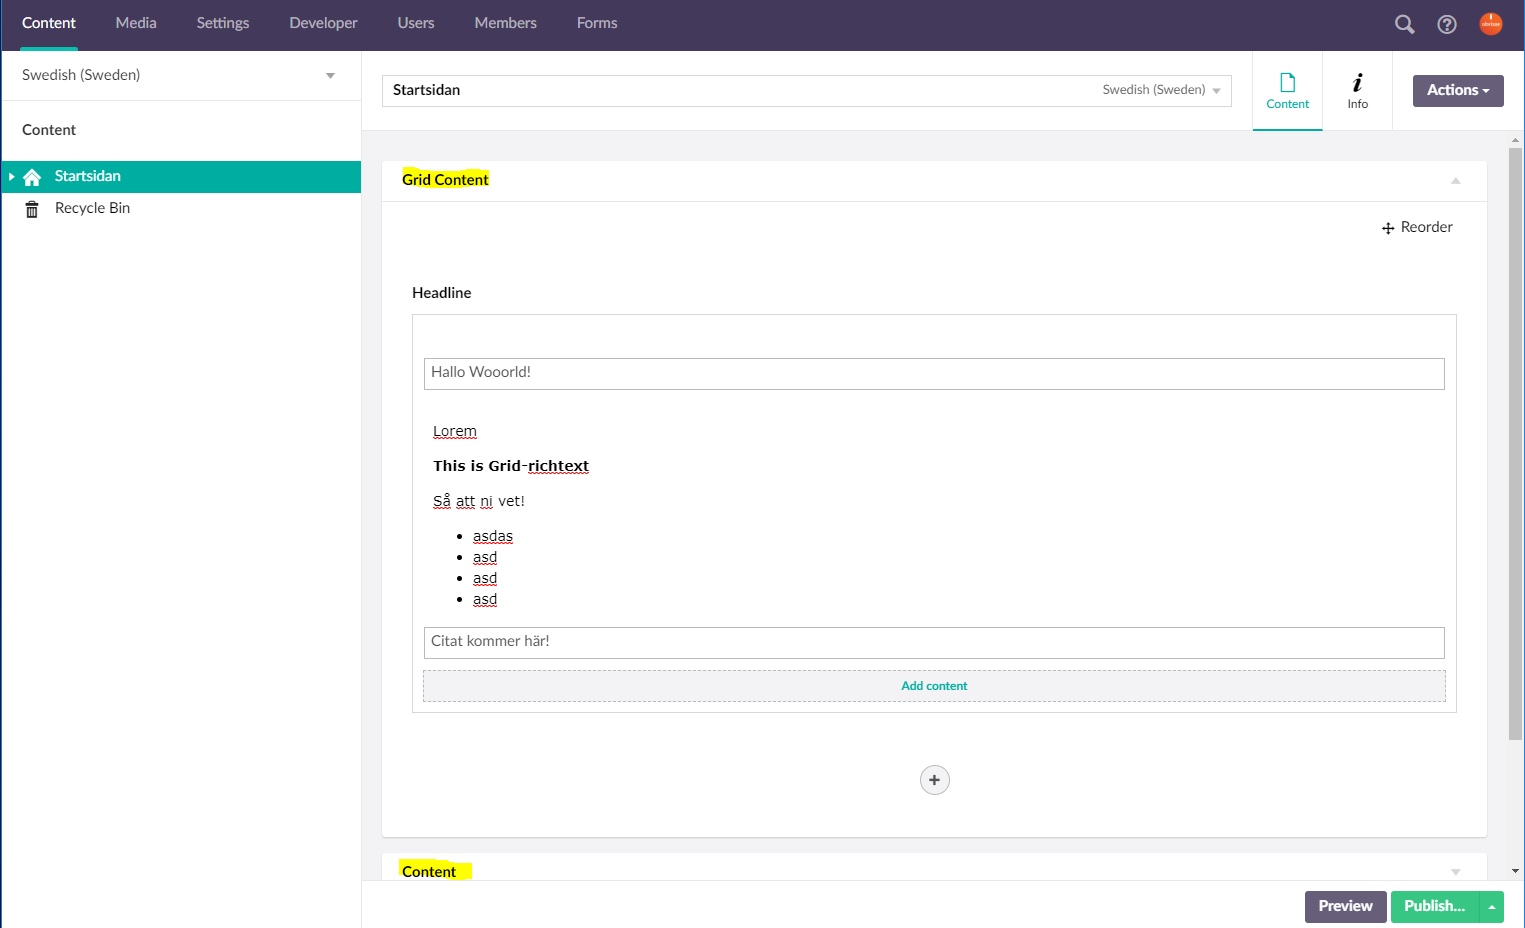Screen dimensions: 1525x928
Task: Click the round plus add-row button
Action: coord(934,780)
